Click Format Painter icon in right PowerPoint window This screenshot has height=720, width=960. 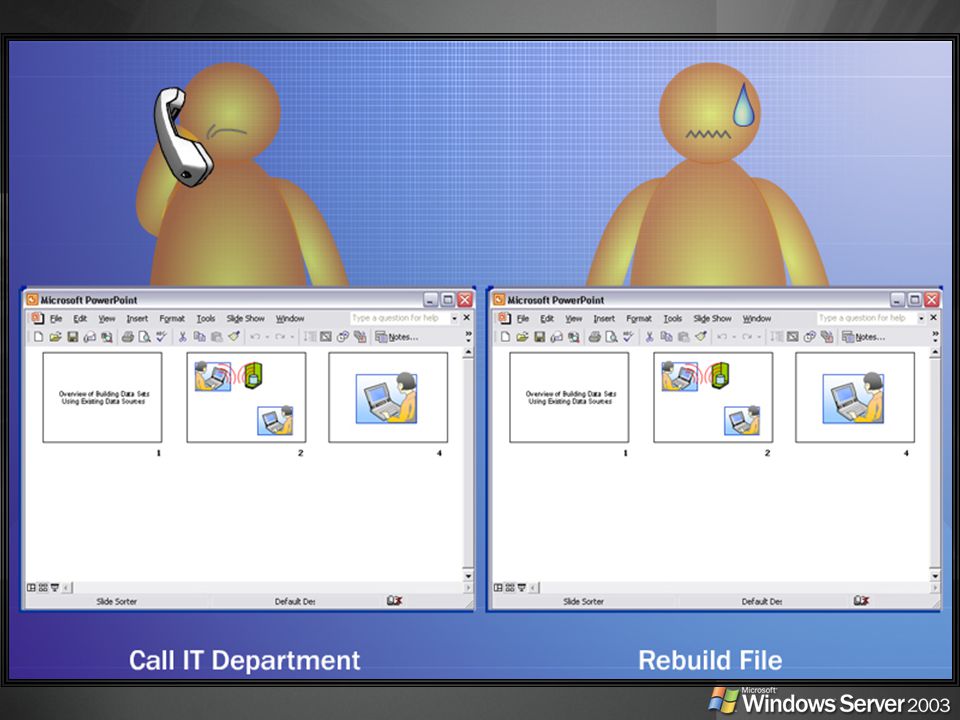[701, 337]
